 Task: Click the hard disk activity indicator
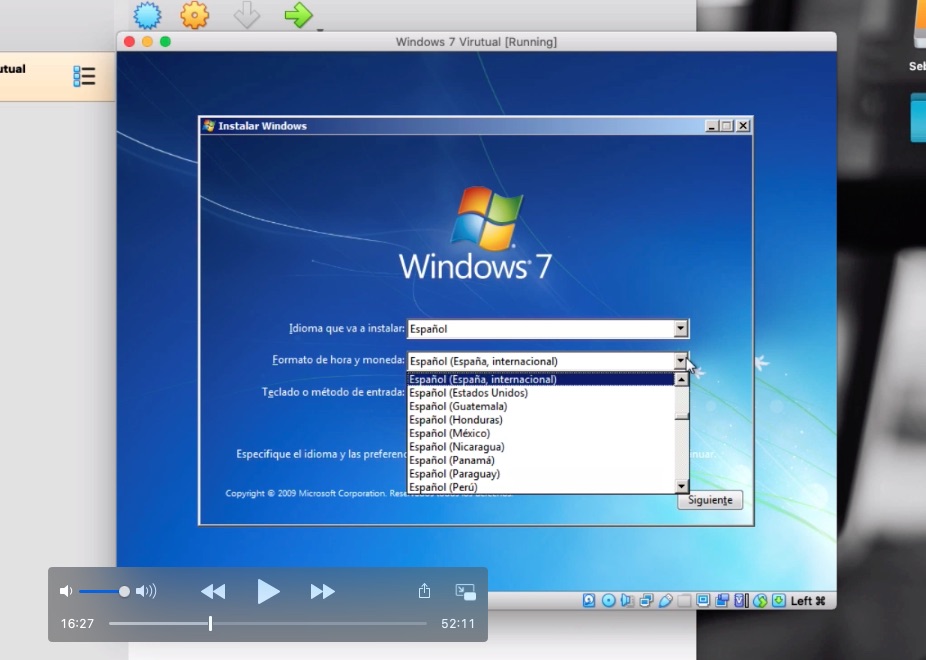[x=589, y=600]
